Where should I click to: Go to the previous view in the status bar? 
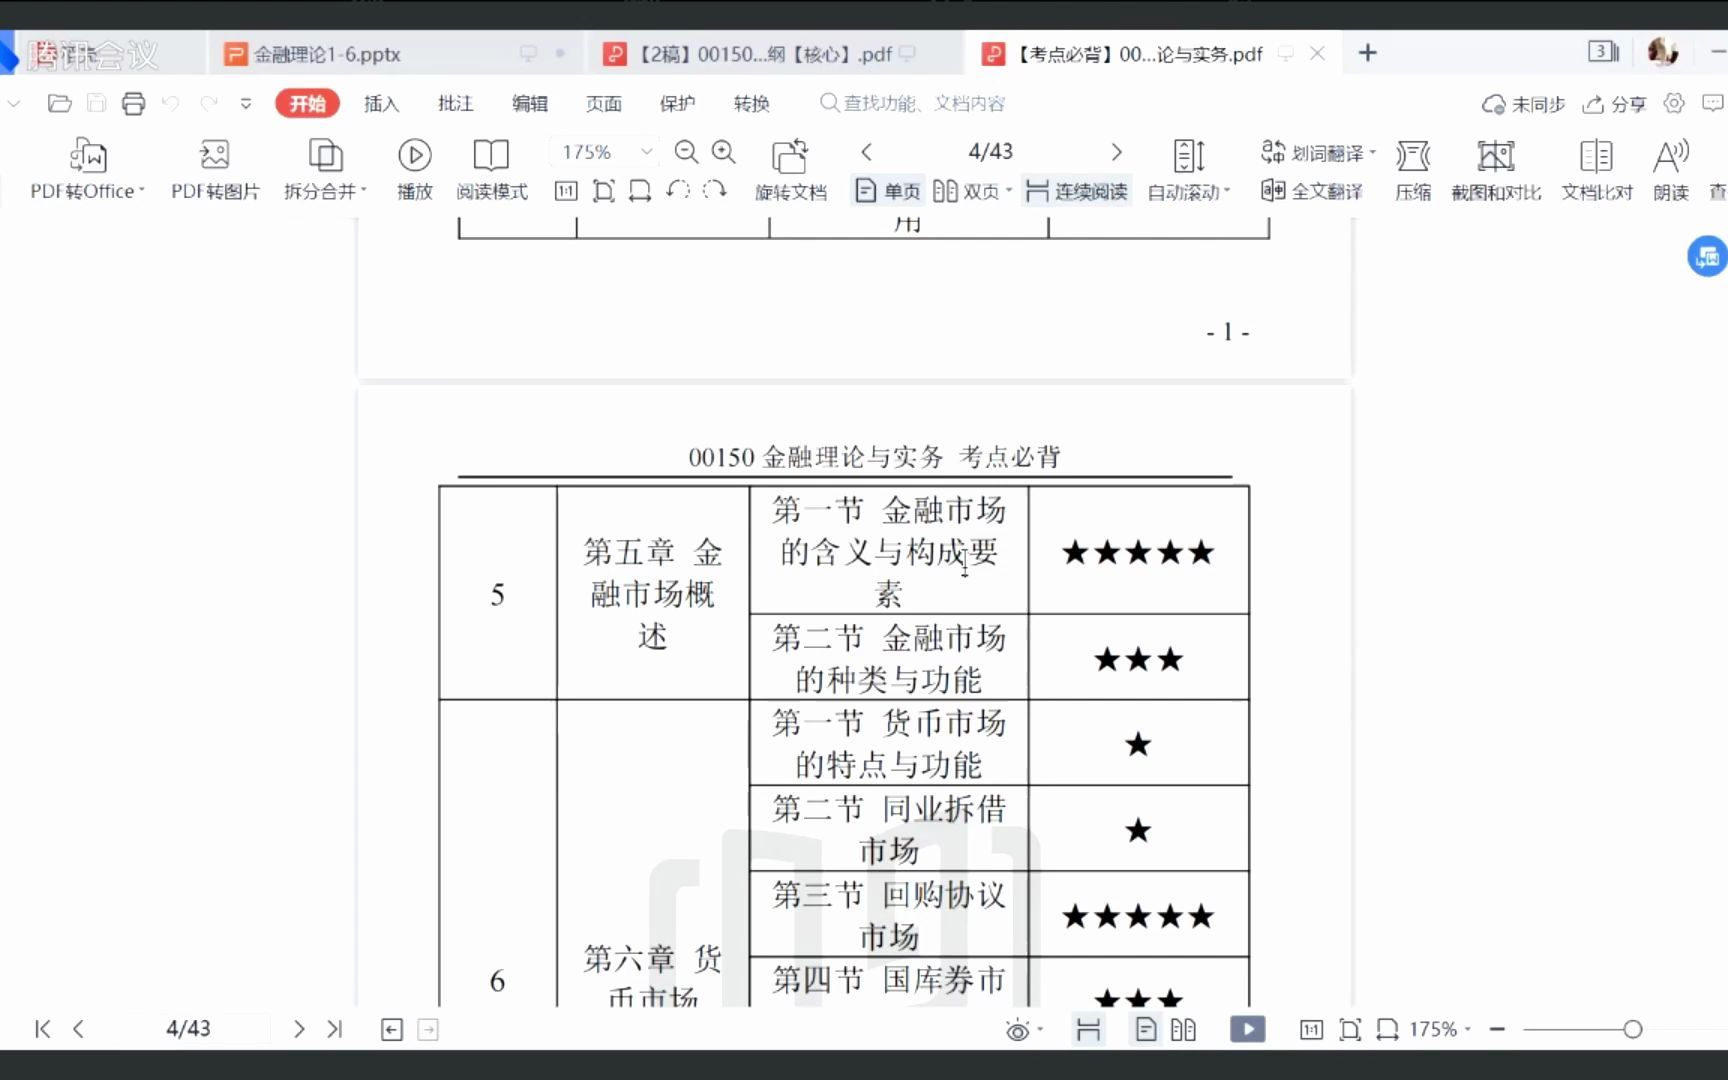pos(392,1029)
